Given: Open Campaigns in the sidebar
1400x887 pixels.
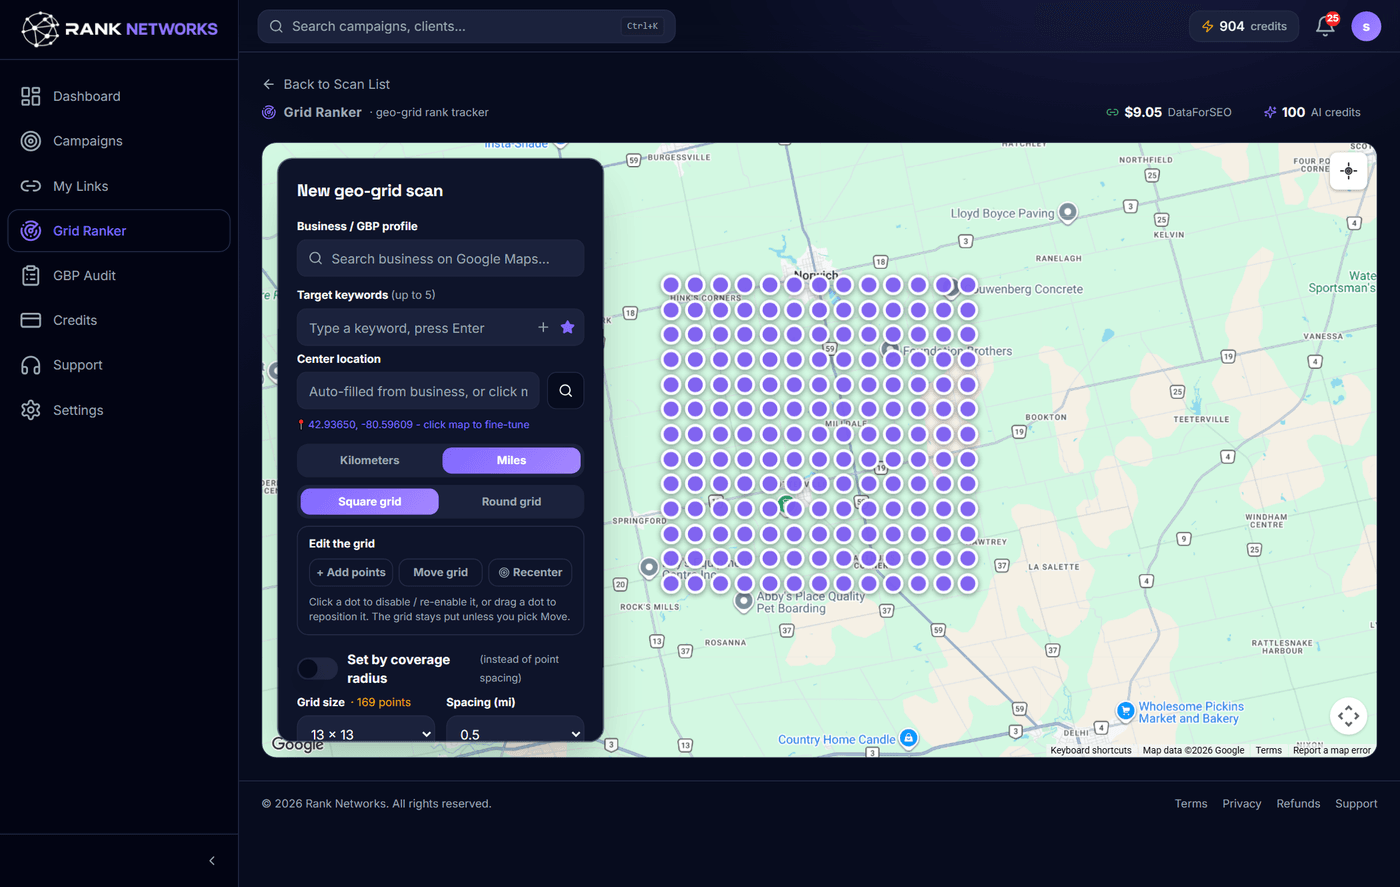Looking at the screenshot, I should [119, 141].
